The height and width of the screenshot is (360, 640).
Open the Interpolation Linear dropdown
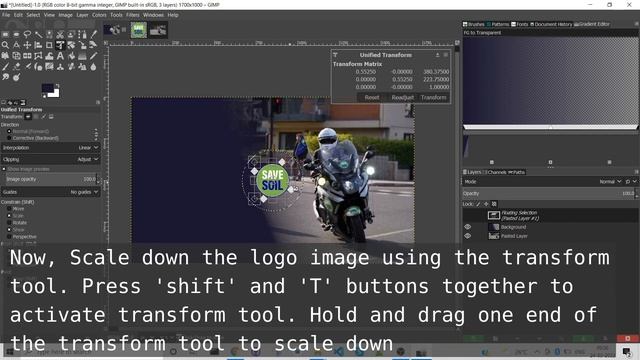pyautogui.click(x=50, y=148)
